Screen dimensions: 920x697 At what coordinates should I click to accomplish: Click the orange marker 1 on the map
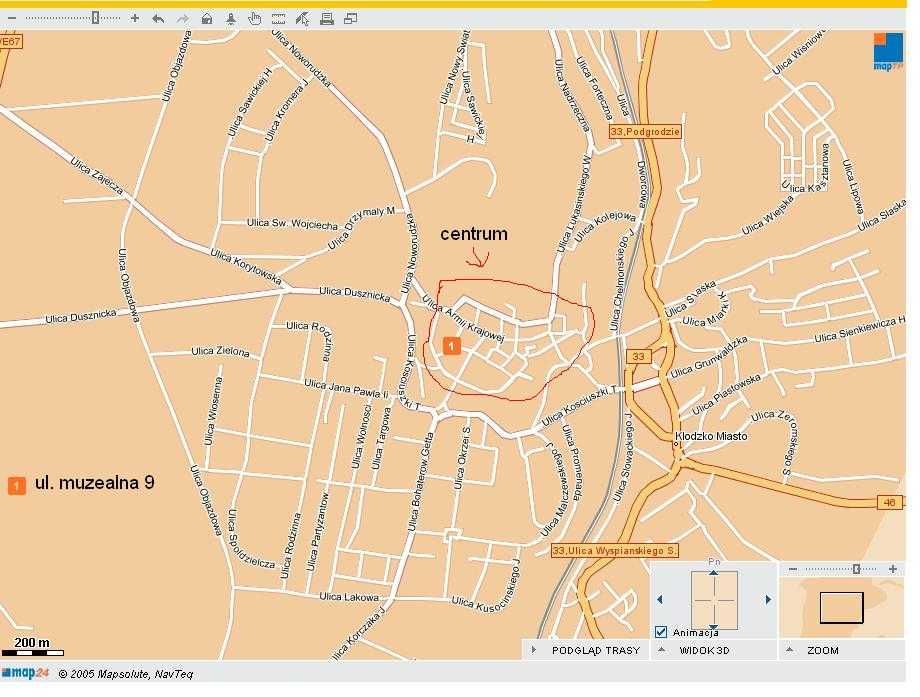451,346
